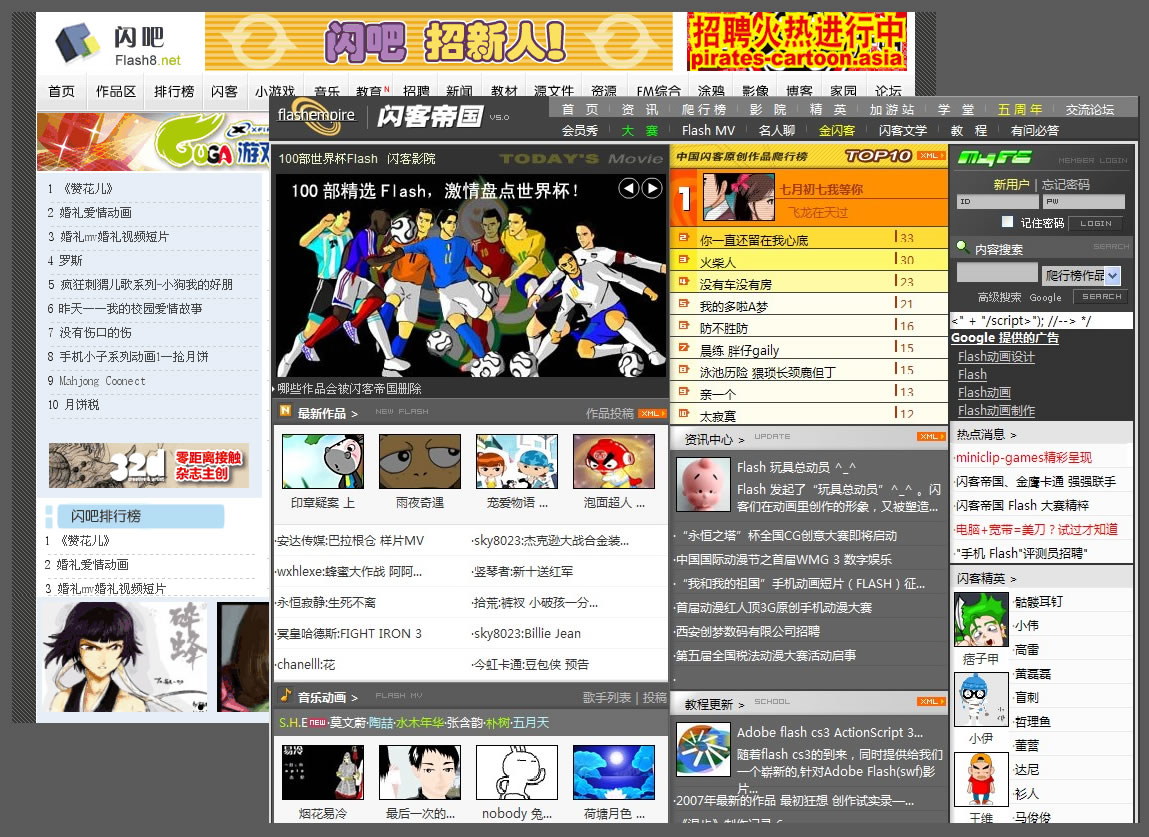Open 爬行榜作品 search dropdown
The height and width of the screenshot is (837, 1149).
1082,276
